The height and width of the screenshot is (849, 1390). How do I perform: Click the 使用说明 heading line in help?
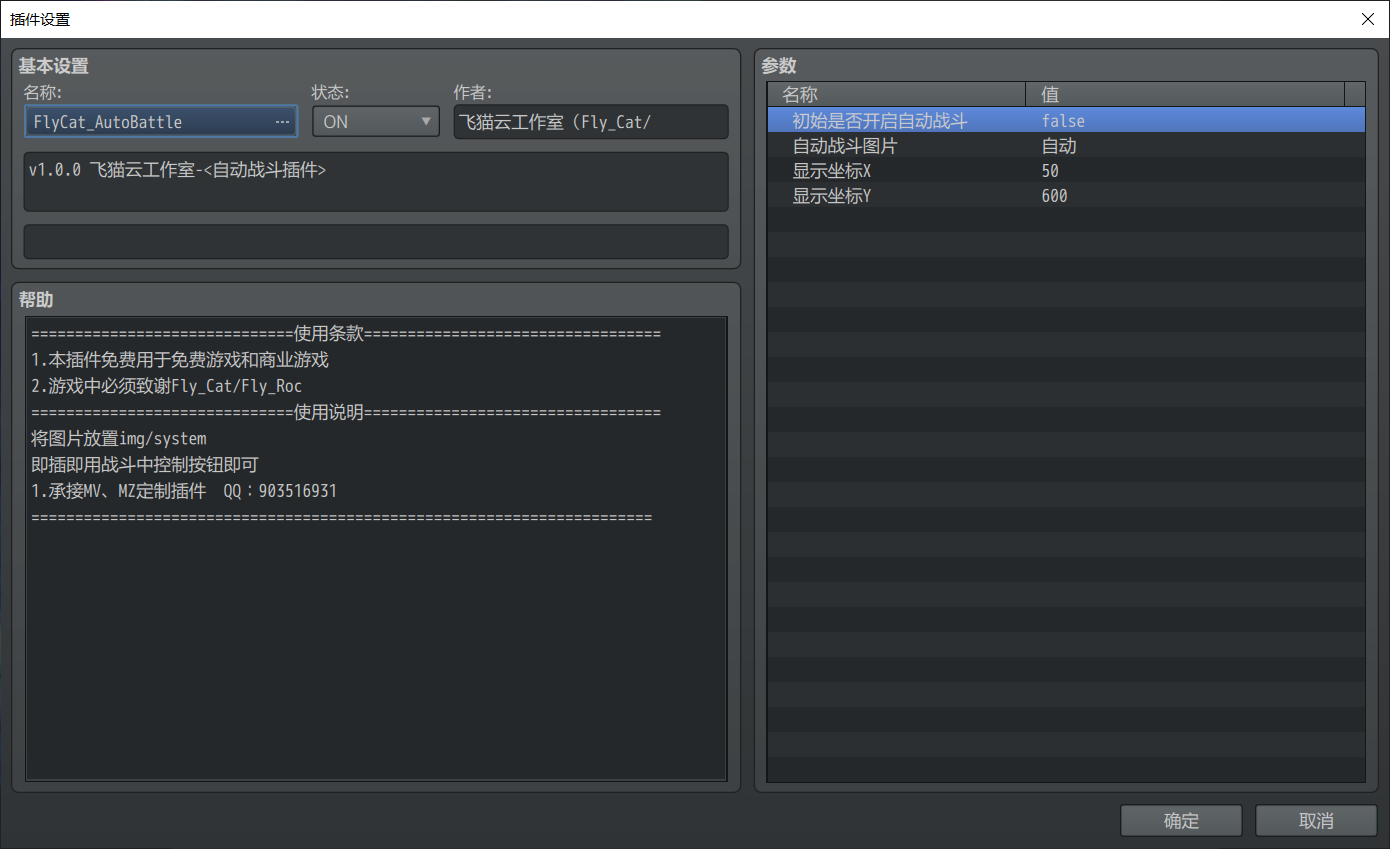[346, 412]
